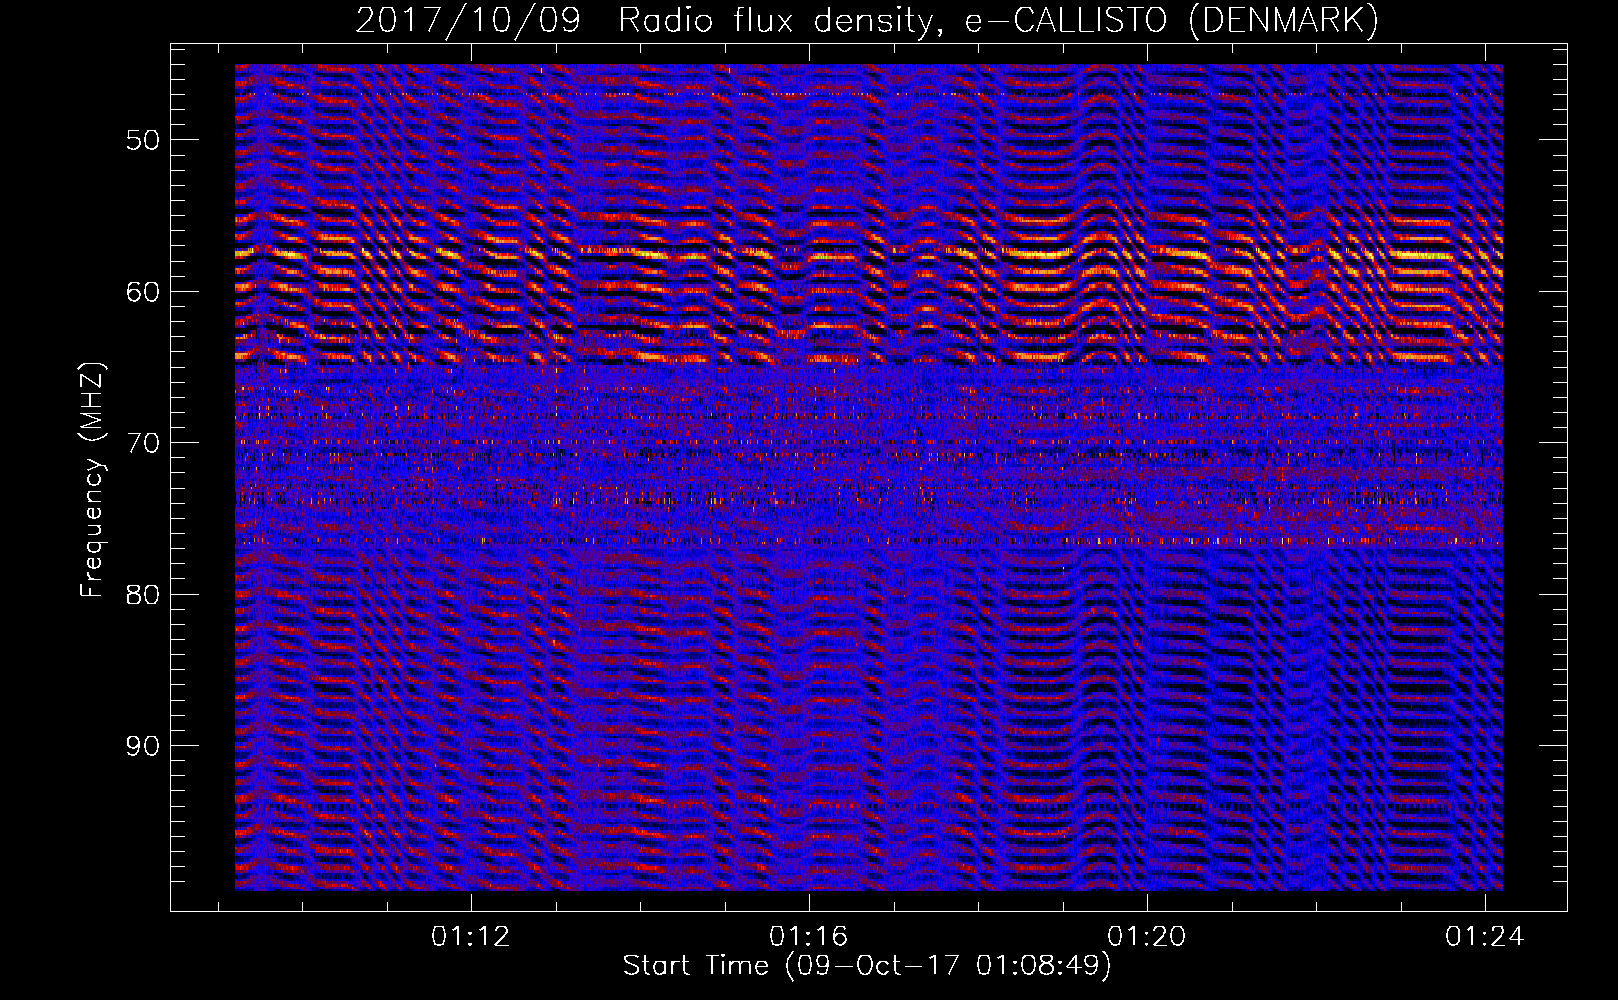Click the 80 MHz frequency tick label

click(143, 595)
